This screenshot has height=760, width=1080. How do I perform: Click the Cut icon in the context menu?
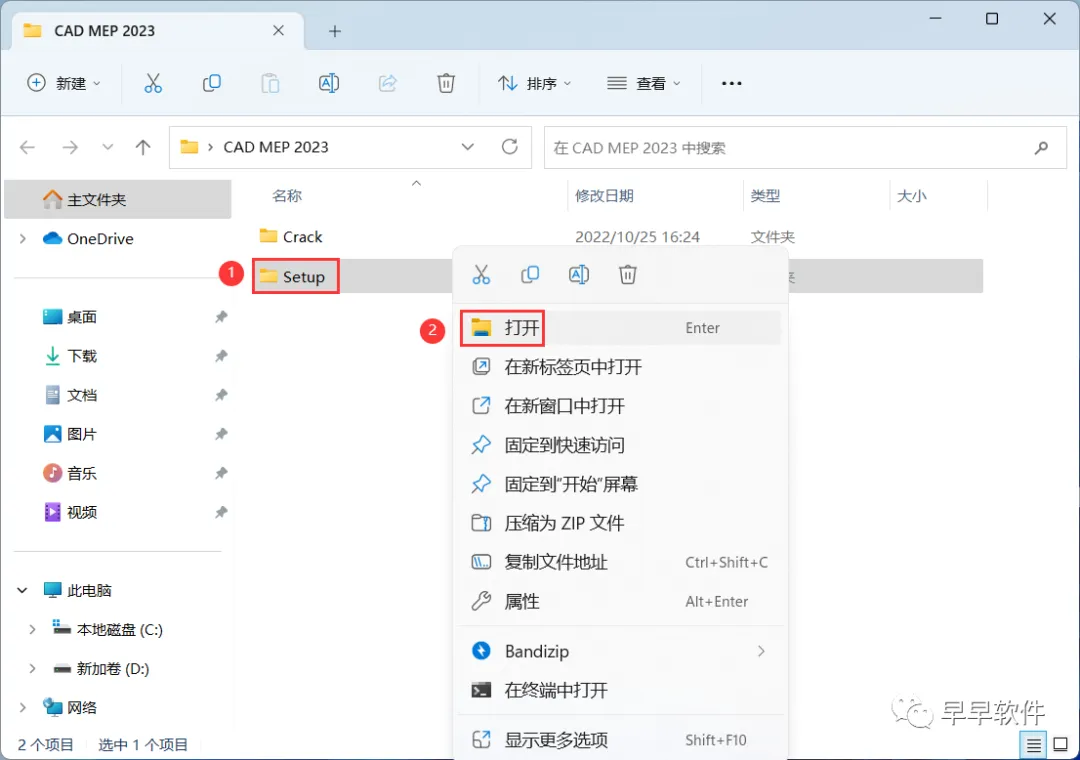pos(481,275)
